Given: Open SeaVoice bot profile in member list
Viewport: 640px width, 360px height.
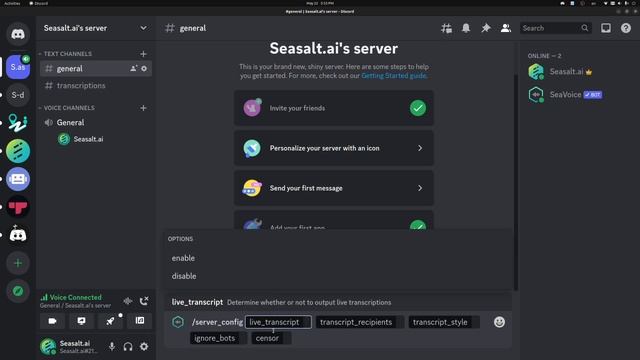Looking at the screenshot, I should click(x=578, y=95).
